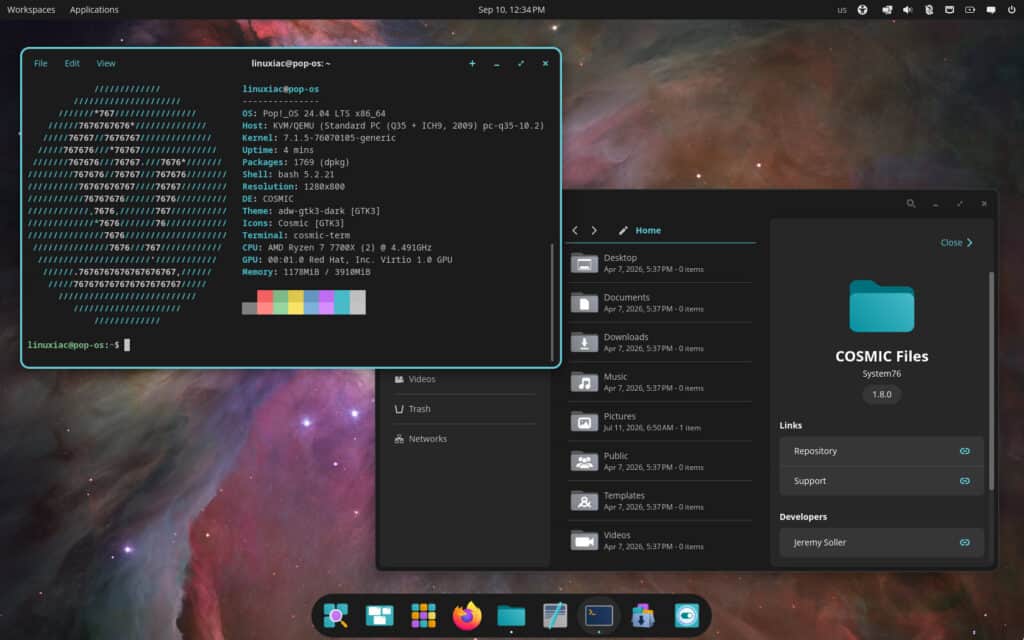
Task: Select Networks in the Files sidebar
Action: [x=465, y=440]
